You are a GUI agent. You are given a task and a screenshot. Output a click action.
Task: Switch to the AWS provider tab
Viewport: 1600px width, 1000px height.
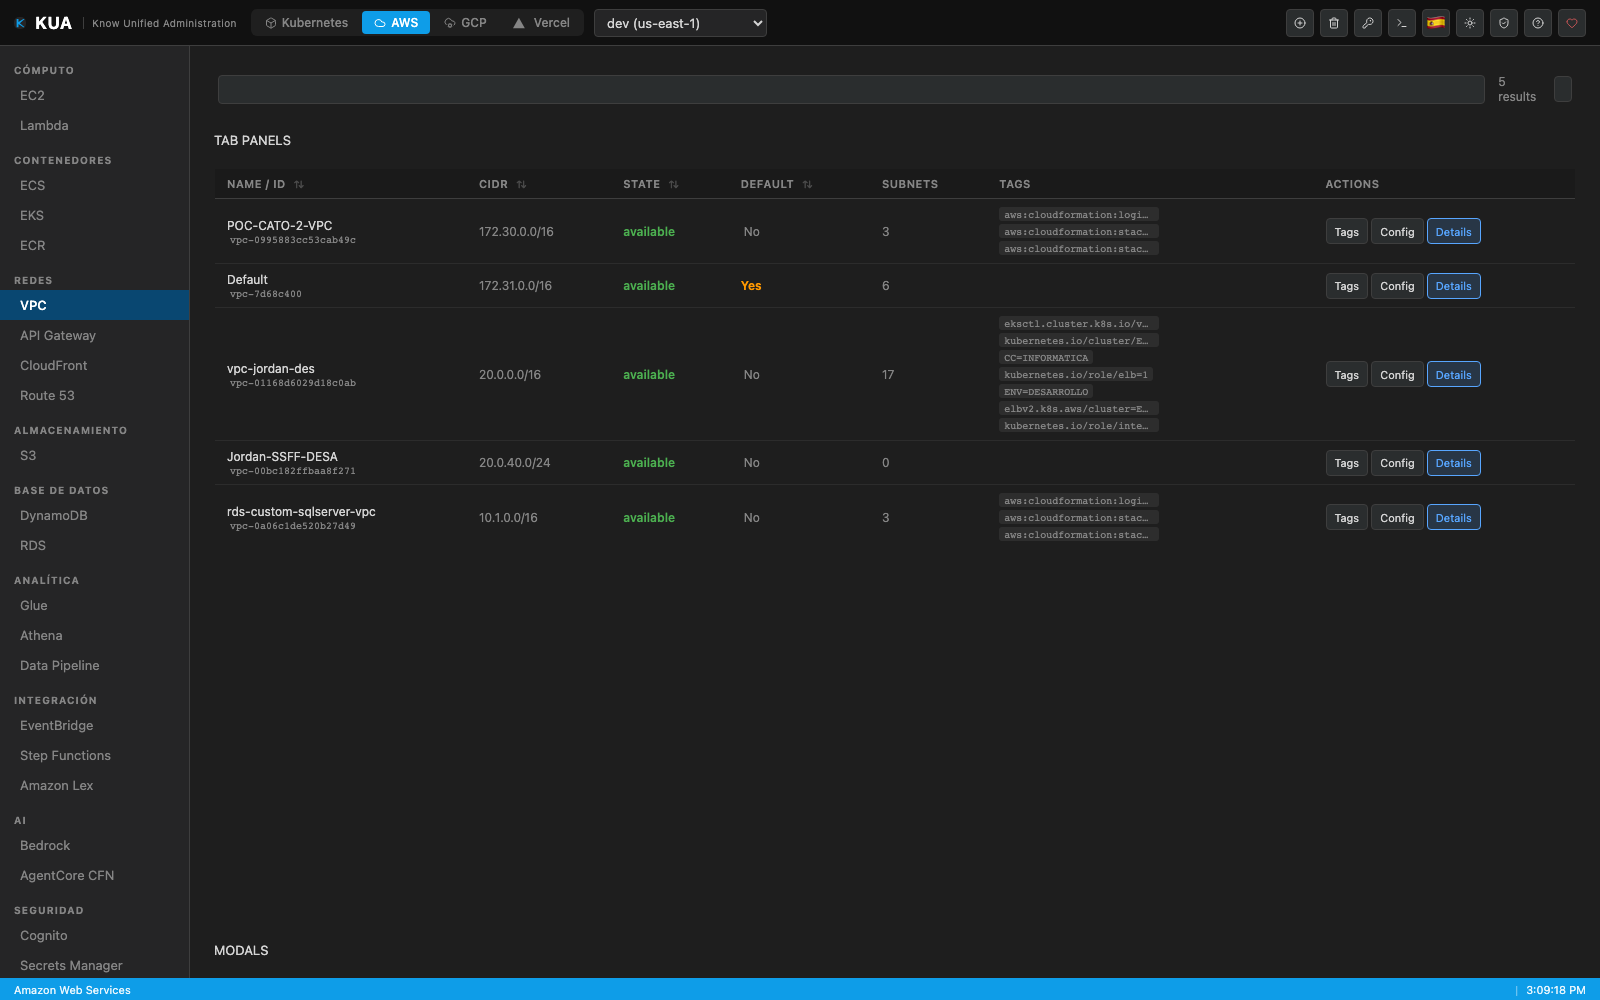(396, 23)
